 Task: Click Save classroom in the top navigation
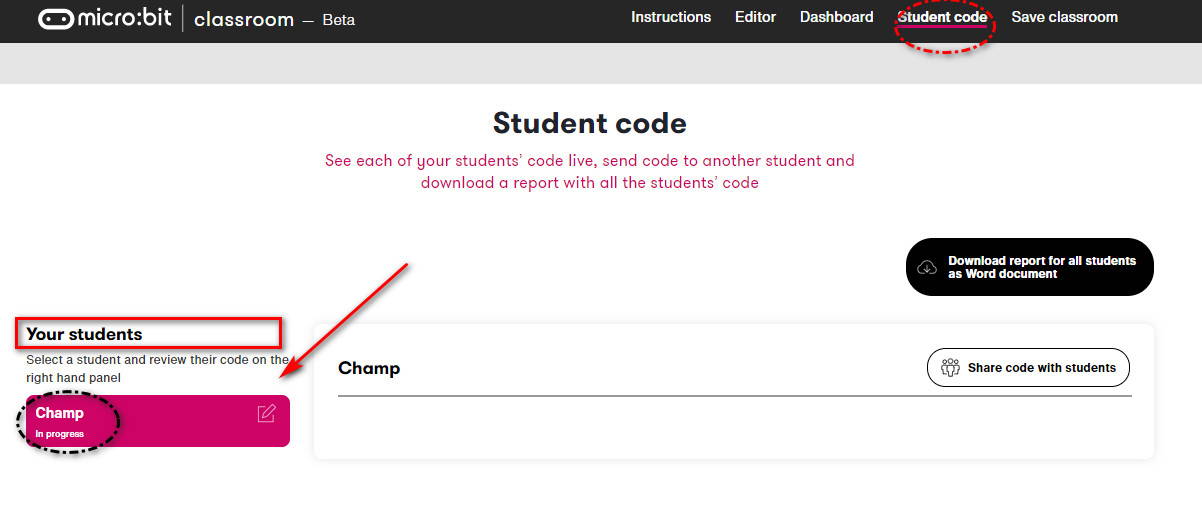1064,17
